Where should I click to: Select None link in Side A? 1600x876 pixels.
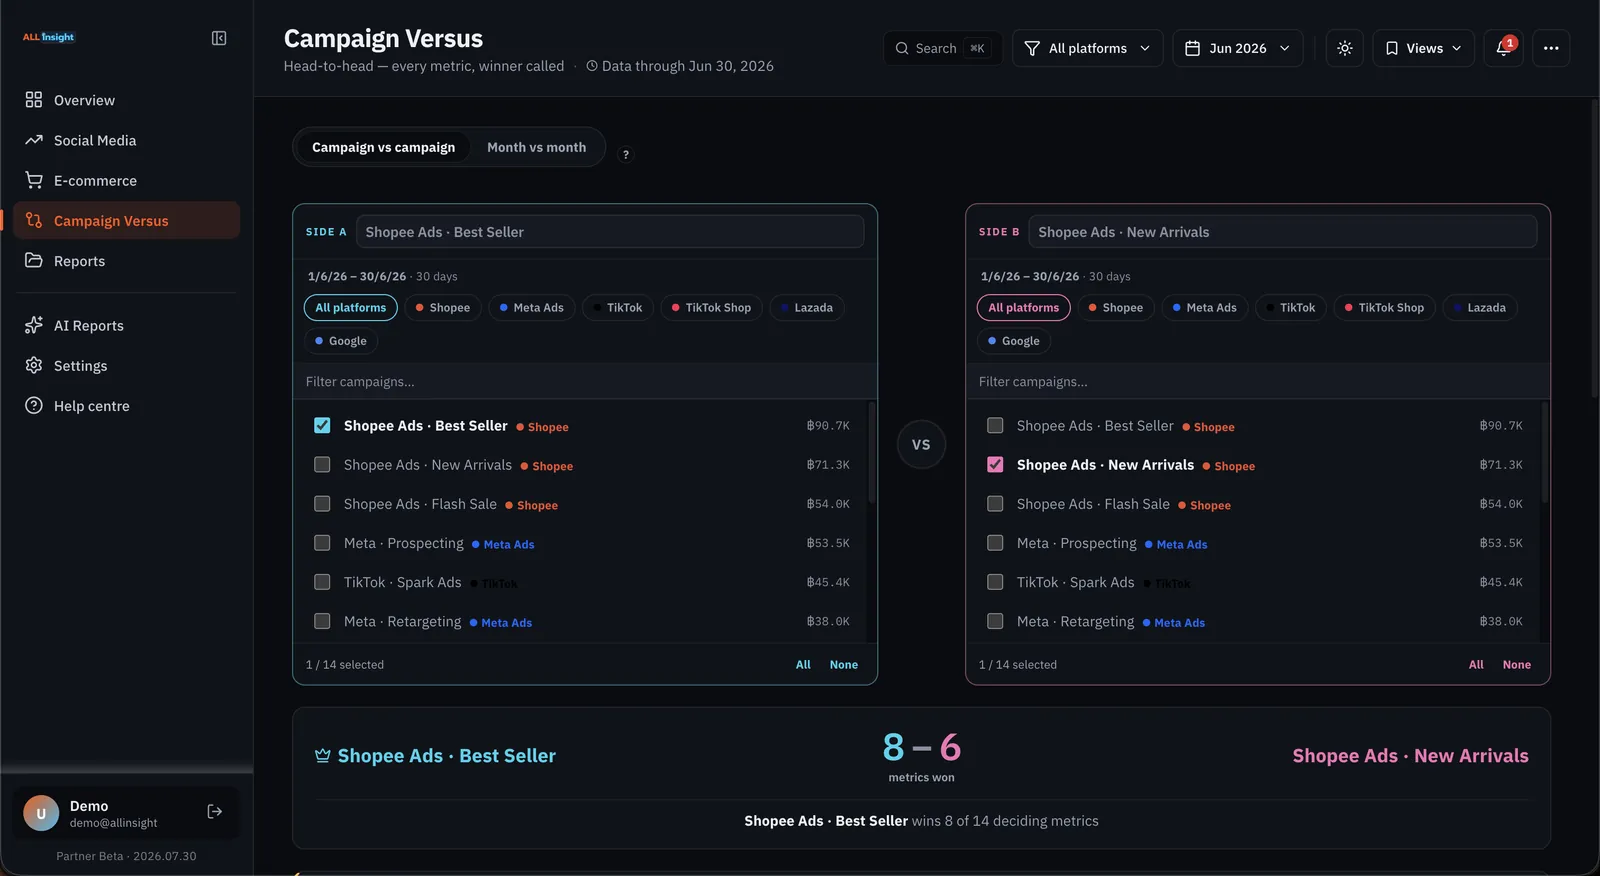click(x=844, y=664)
